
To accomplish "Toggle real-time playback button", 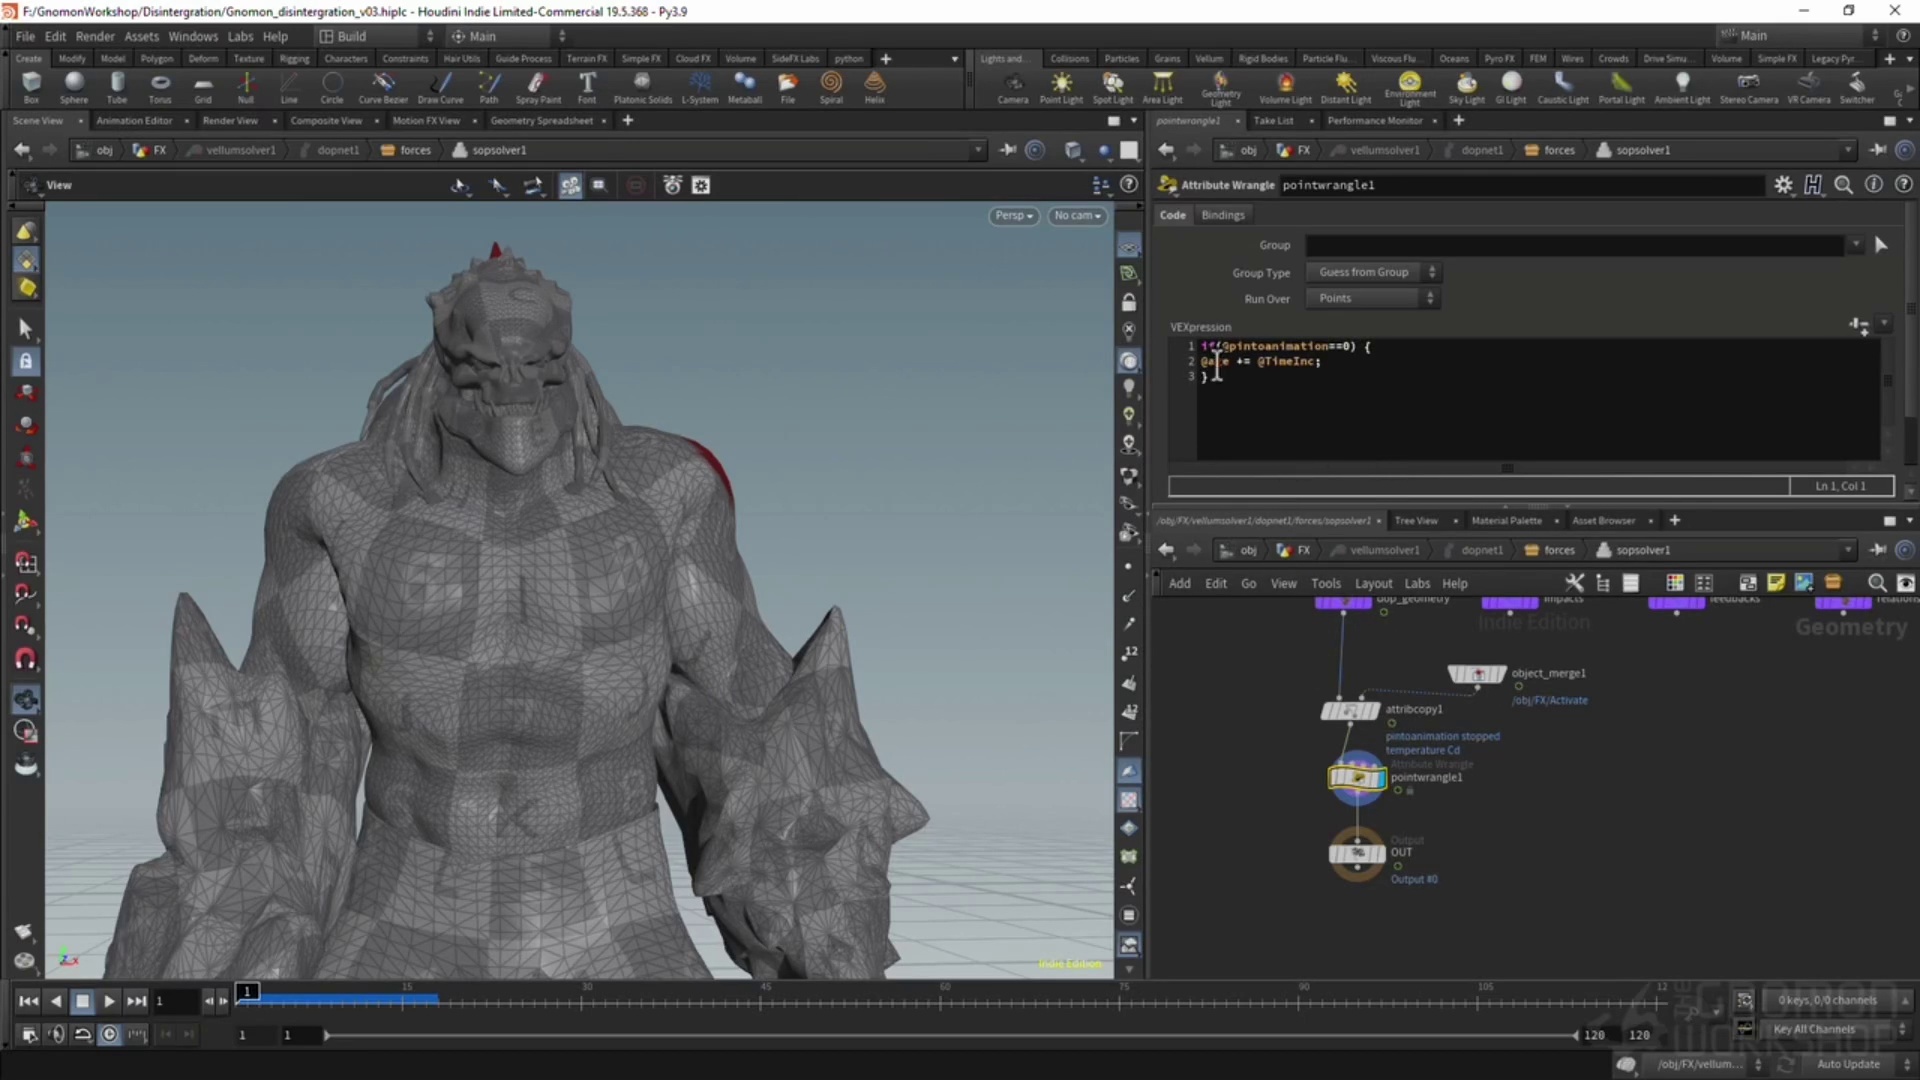I will pyautogui.click(x=110, y=1034).
